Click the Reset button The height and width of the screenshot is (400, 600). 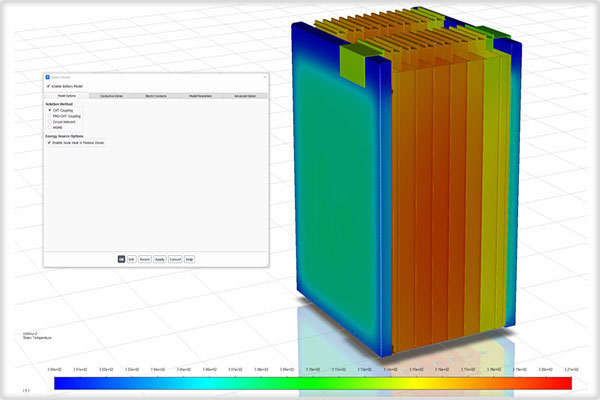145,259
